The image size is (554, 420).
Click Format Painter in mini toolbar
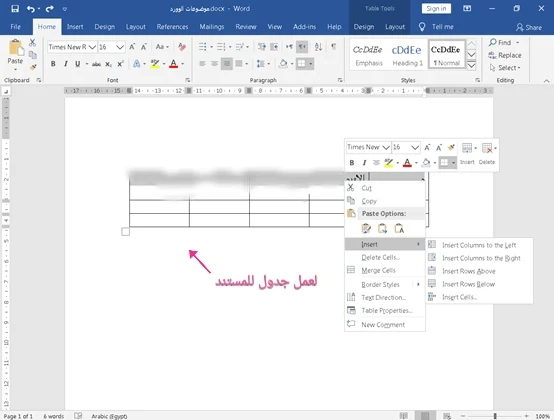(x=451, y=147)
